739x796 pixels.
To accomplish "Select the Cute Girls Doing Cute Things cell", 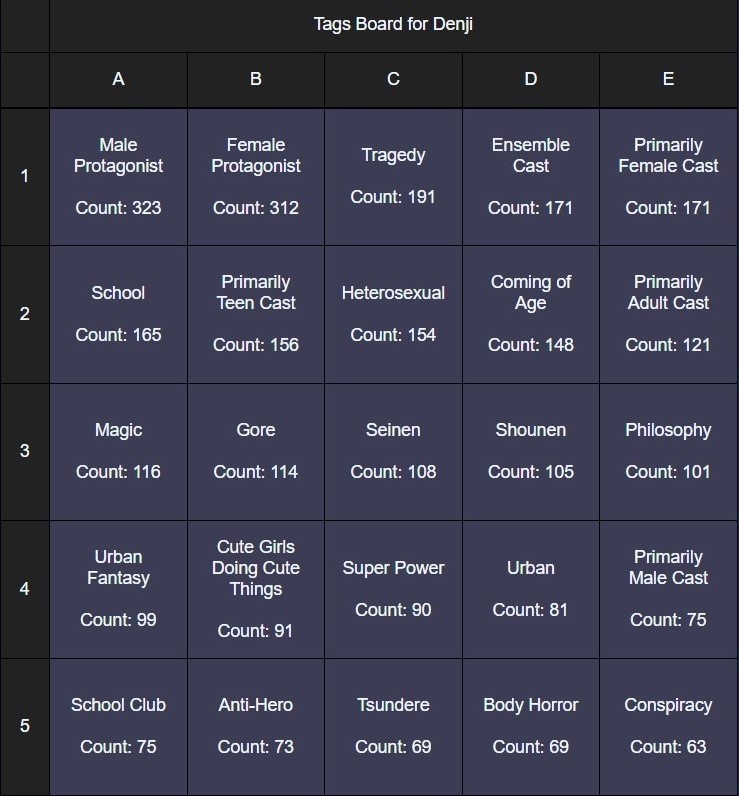I will (x=256, y=588).
